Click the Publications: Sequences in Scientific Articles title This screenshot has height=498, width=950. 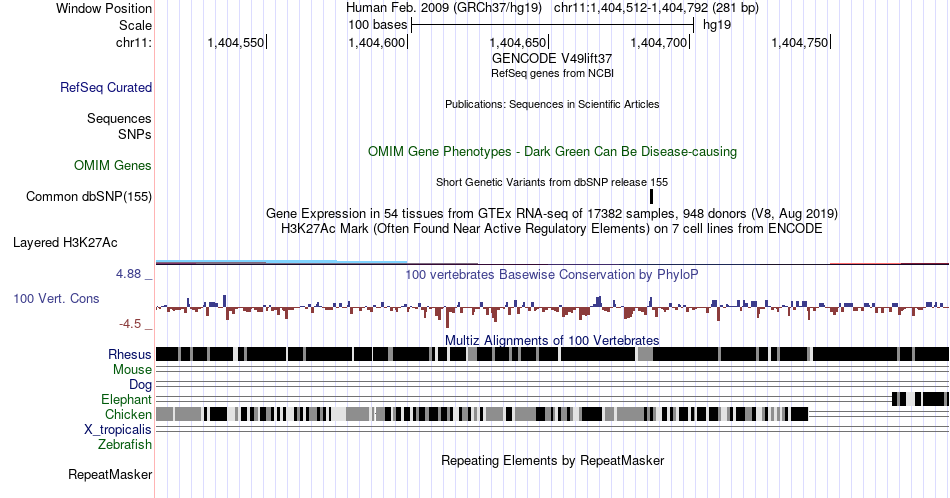click(x=552, y=104)
